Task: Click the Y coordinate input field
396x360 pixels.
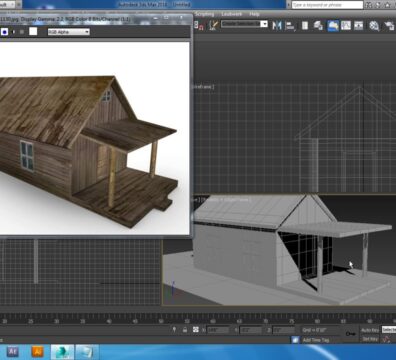Action: (x=251, y=330)
